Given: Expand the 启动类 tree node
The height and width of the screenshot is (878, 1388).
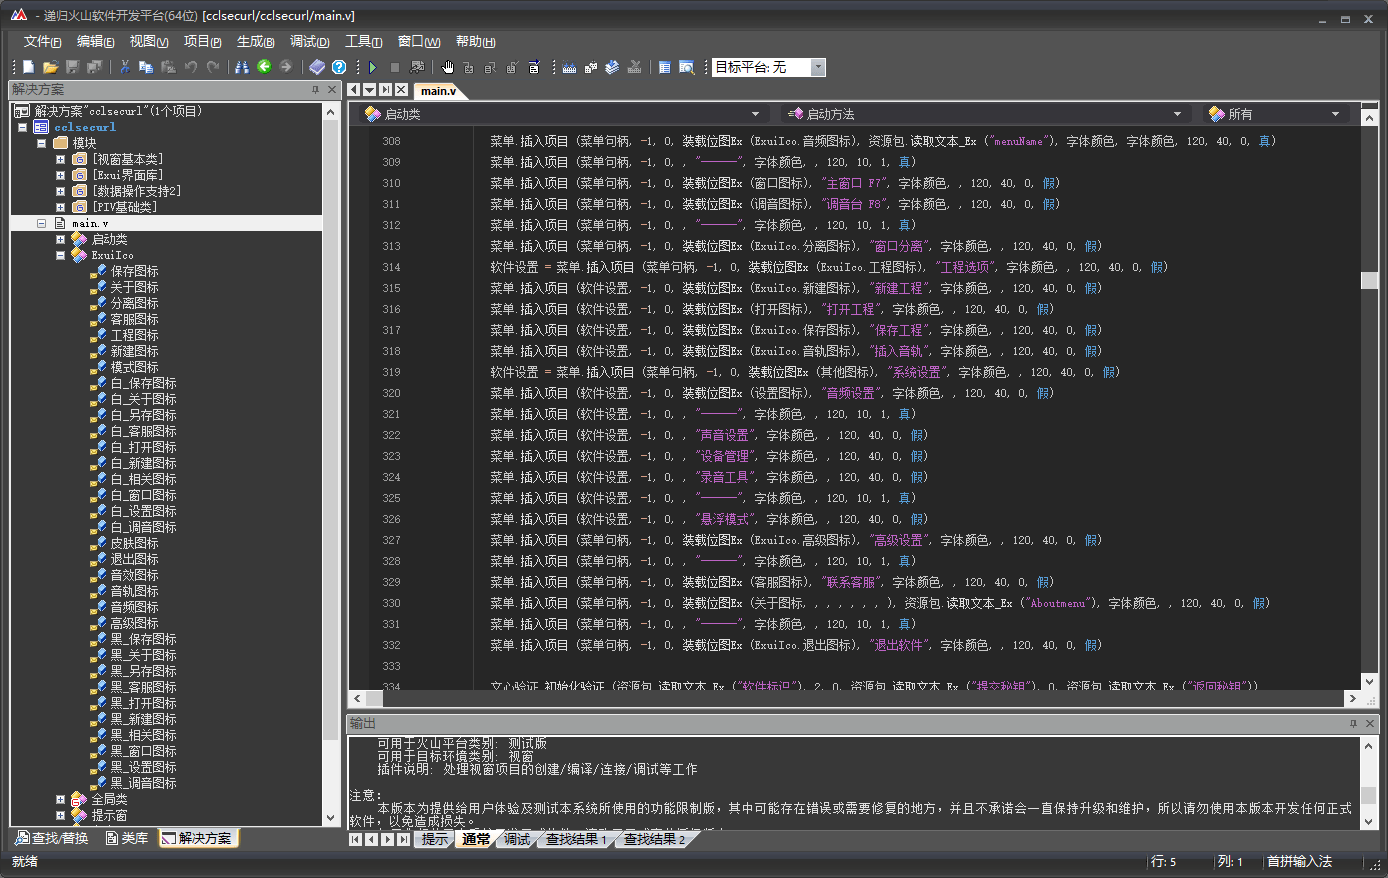Looking at the screenshot, I should click(60, 239).
